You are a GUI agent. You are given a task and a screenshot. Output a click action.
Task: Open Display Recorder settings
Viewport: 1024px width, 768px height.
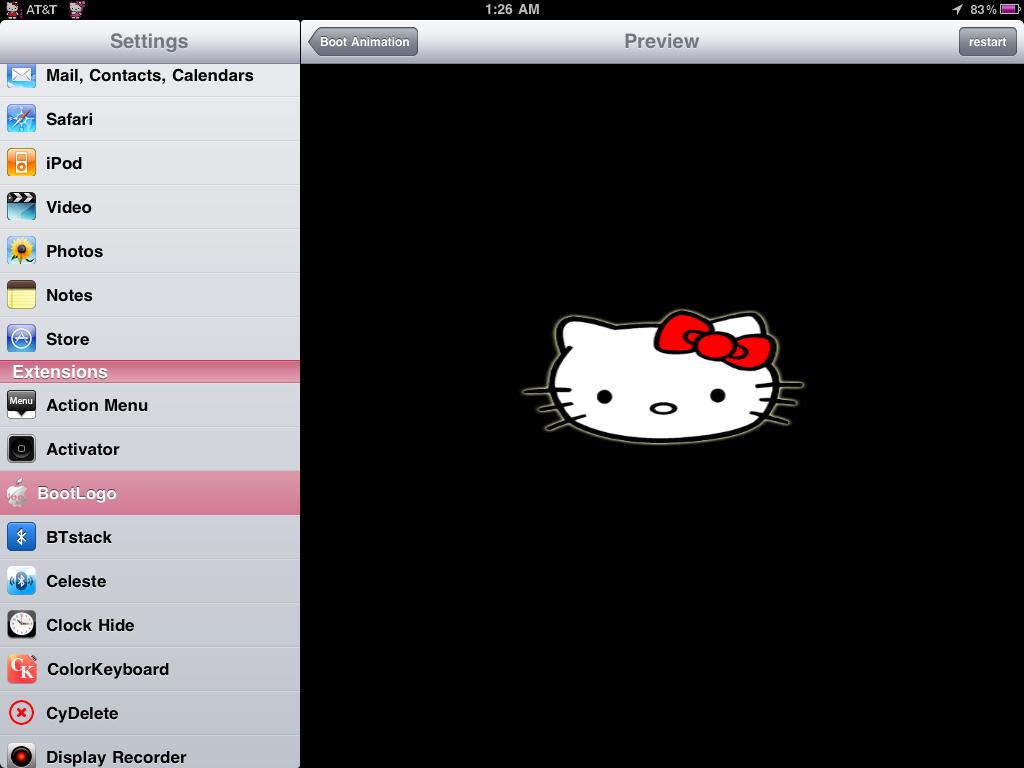(150, 752)
